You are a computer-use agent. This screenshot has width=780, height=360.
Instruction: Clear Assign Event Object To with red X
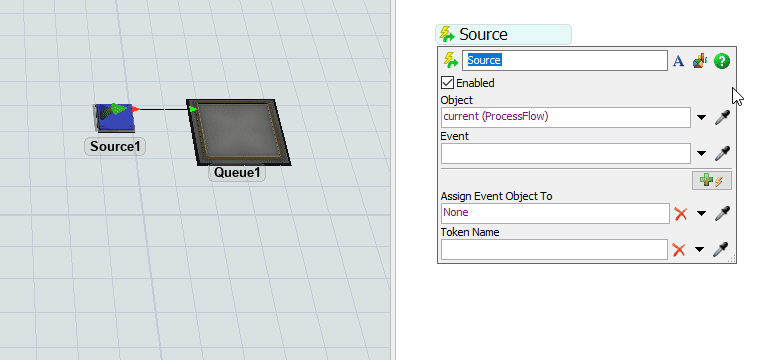coord(681,214)
